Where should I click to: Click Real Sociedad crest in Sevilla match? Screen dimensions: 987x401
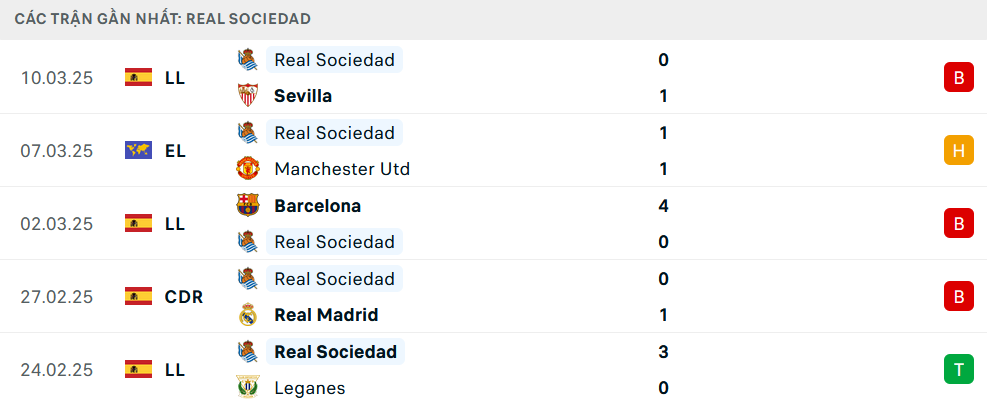(x=247, y=60)
